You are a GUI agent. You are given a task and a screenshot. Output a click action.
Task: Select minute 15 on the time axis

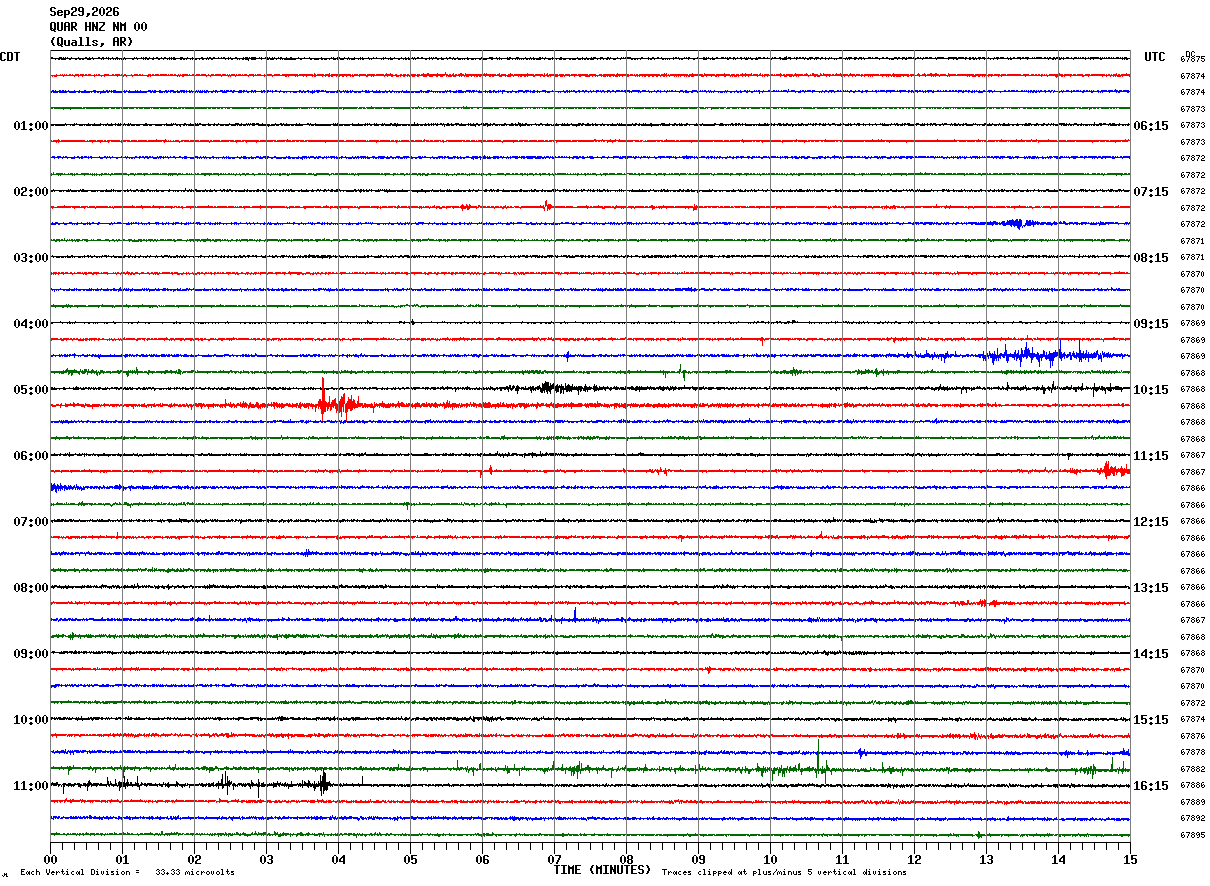point(1130,859)
